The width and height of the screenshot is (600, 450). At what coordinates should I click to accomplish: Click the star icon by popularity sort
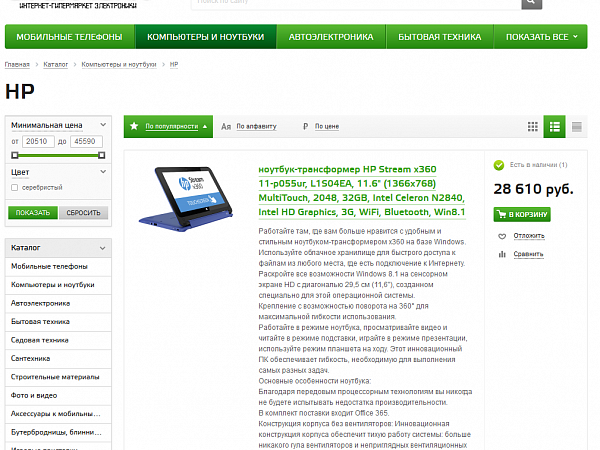pyautogui.click(x=134, y=126)
